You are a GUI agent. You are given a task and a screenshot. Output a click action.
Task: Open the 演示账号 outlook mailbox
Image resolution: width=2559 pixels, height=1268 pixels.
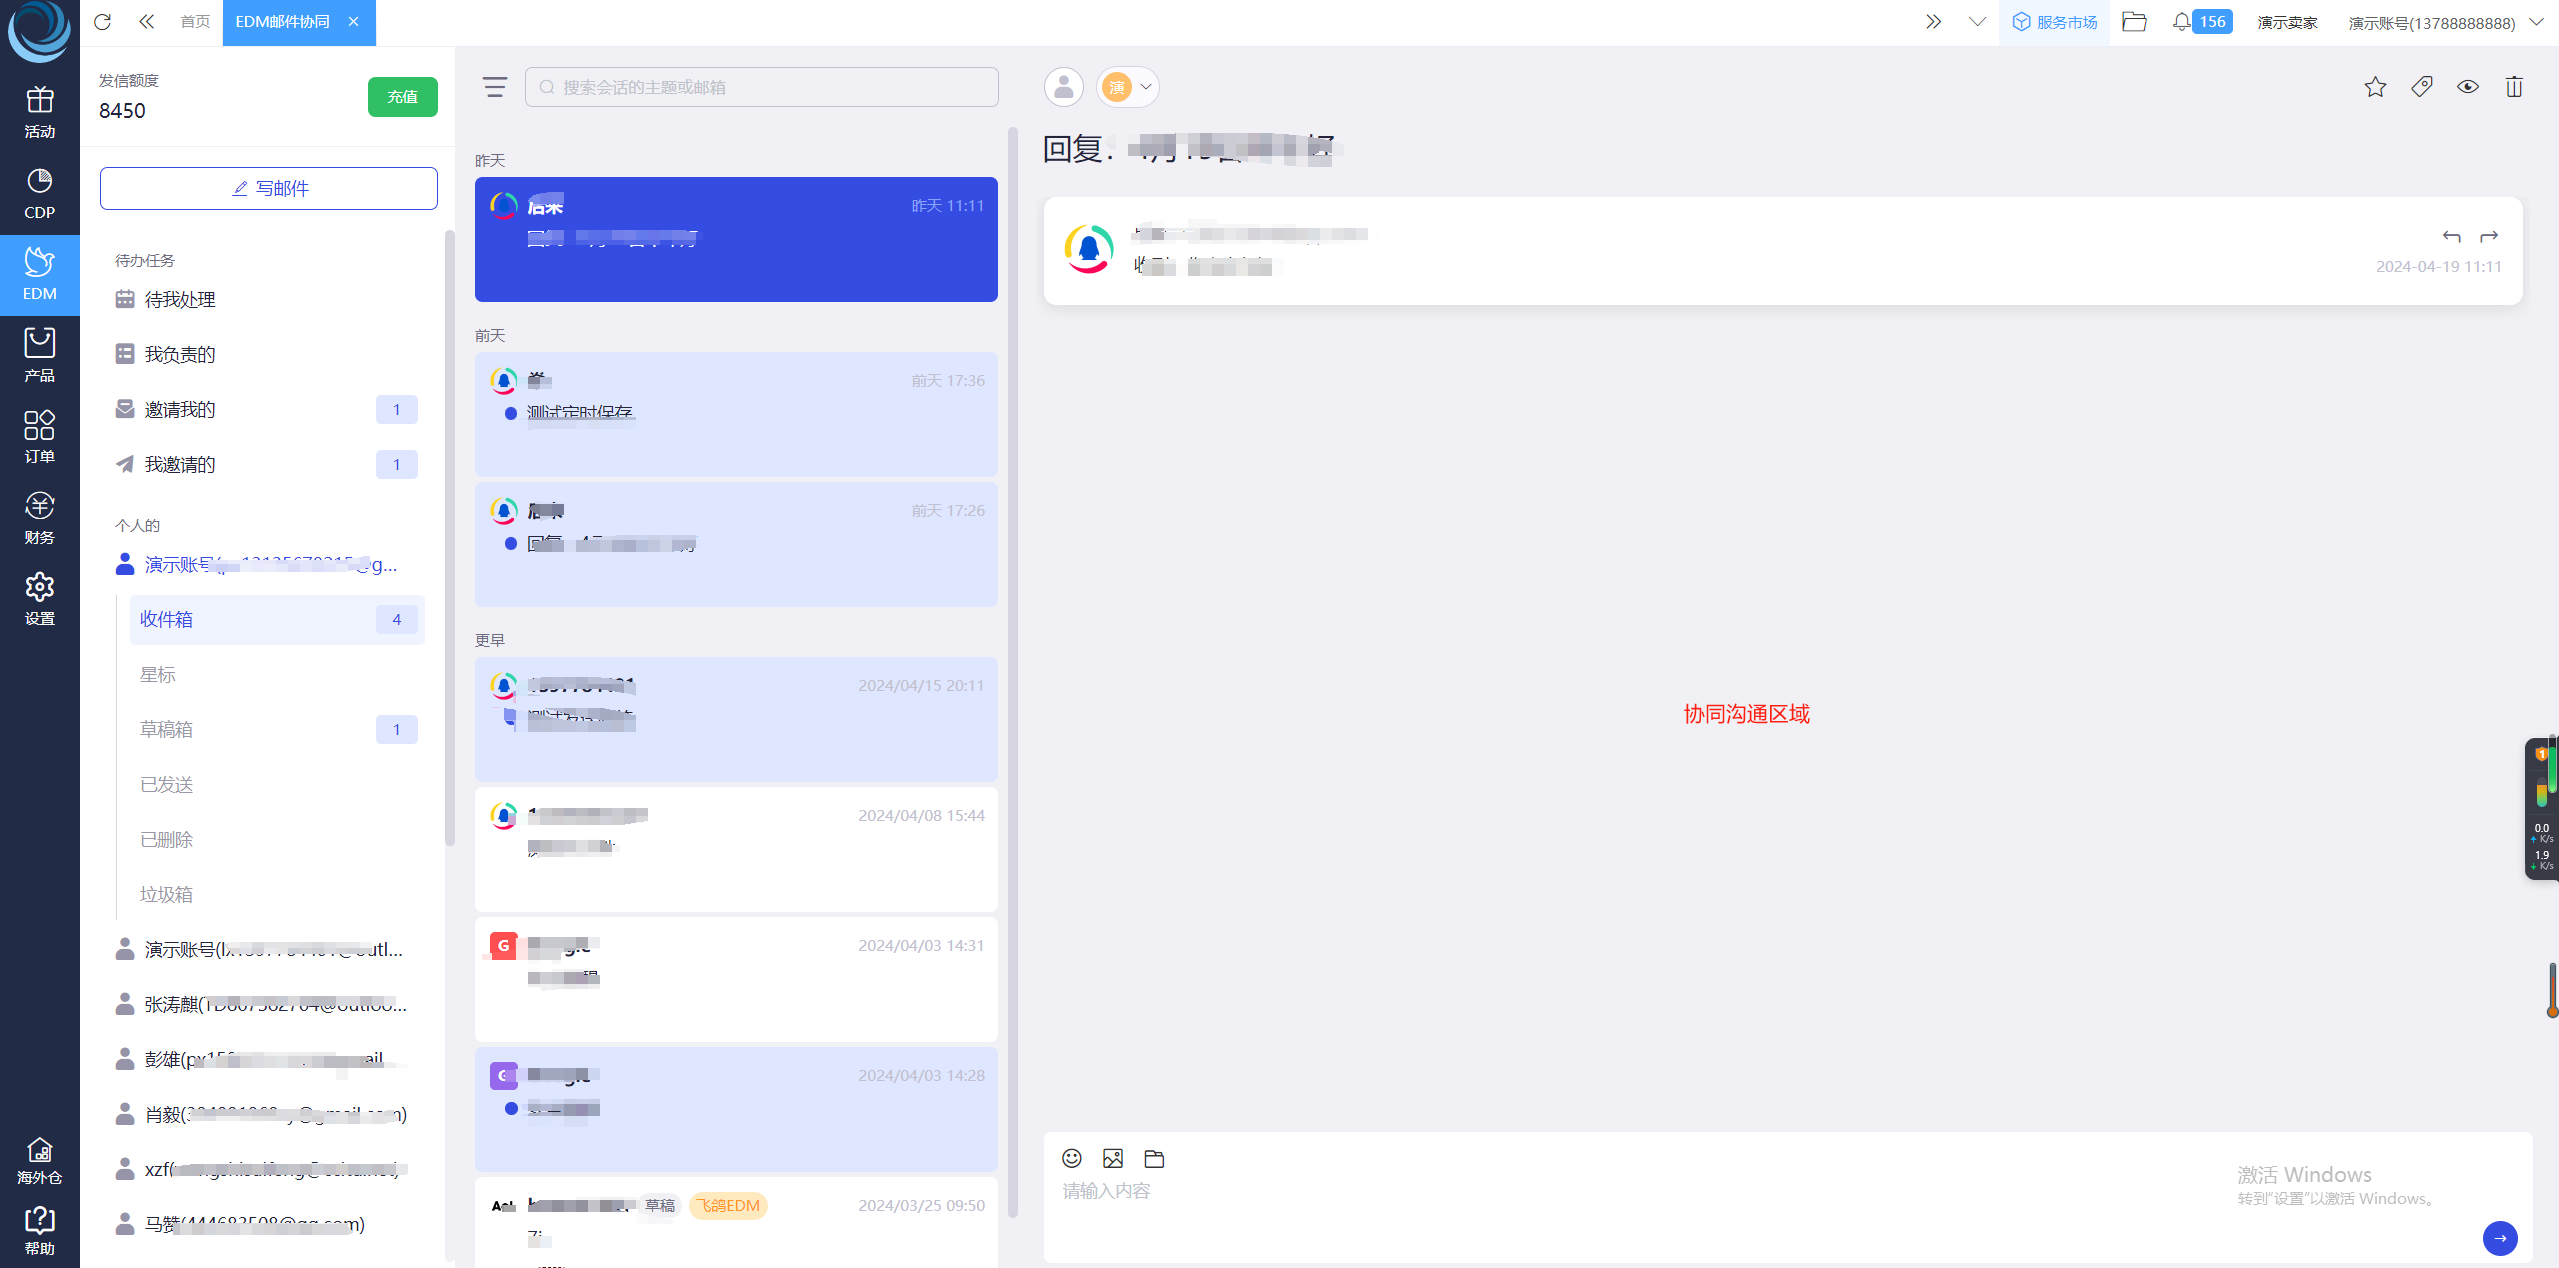pyautogui.click(x=269, y=949)
